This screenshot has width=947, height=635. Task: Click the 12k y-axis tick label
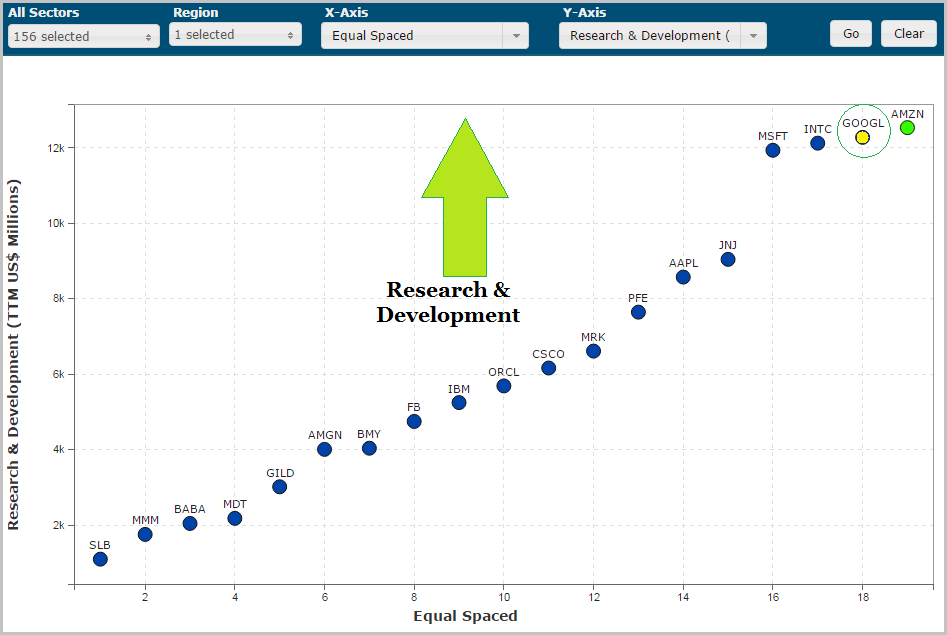(x=56, y=148)
